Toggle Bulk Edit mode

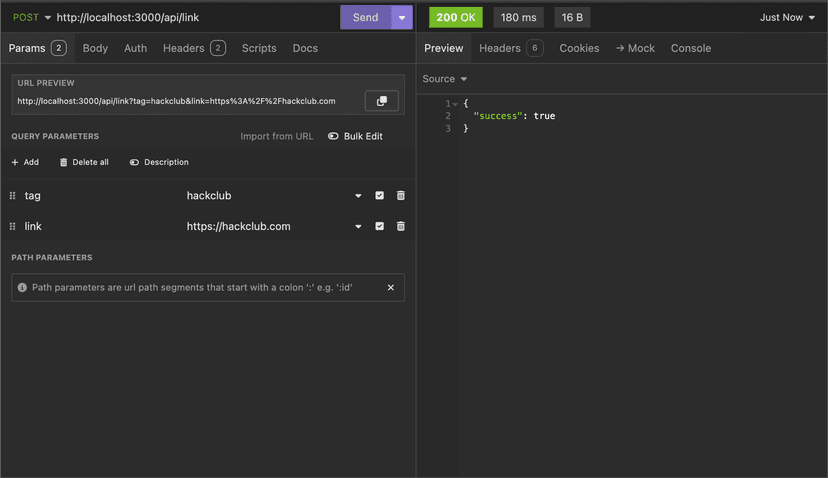(355, 136)
